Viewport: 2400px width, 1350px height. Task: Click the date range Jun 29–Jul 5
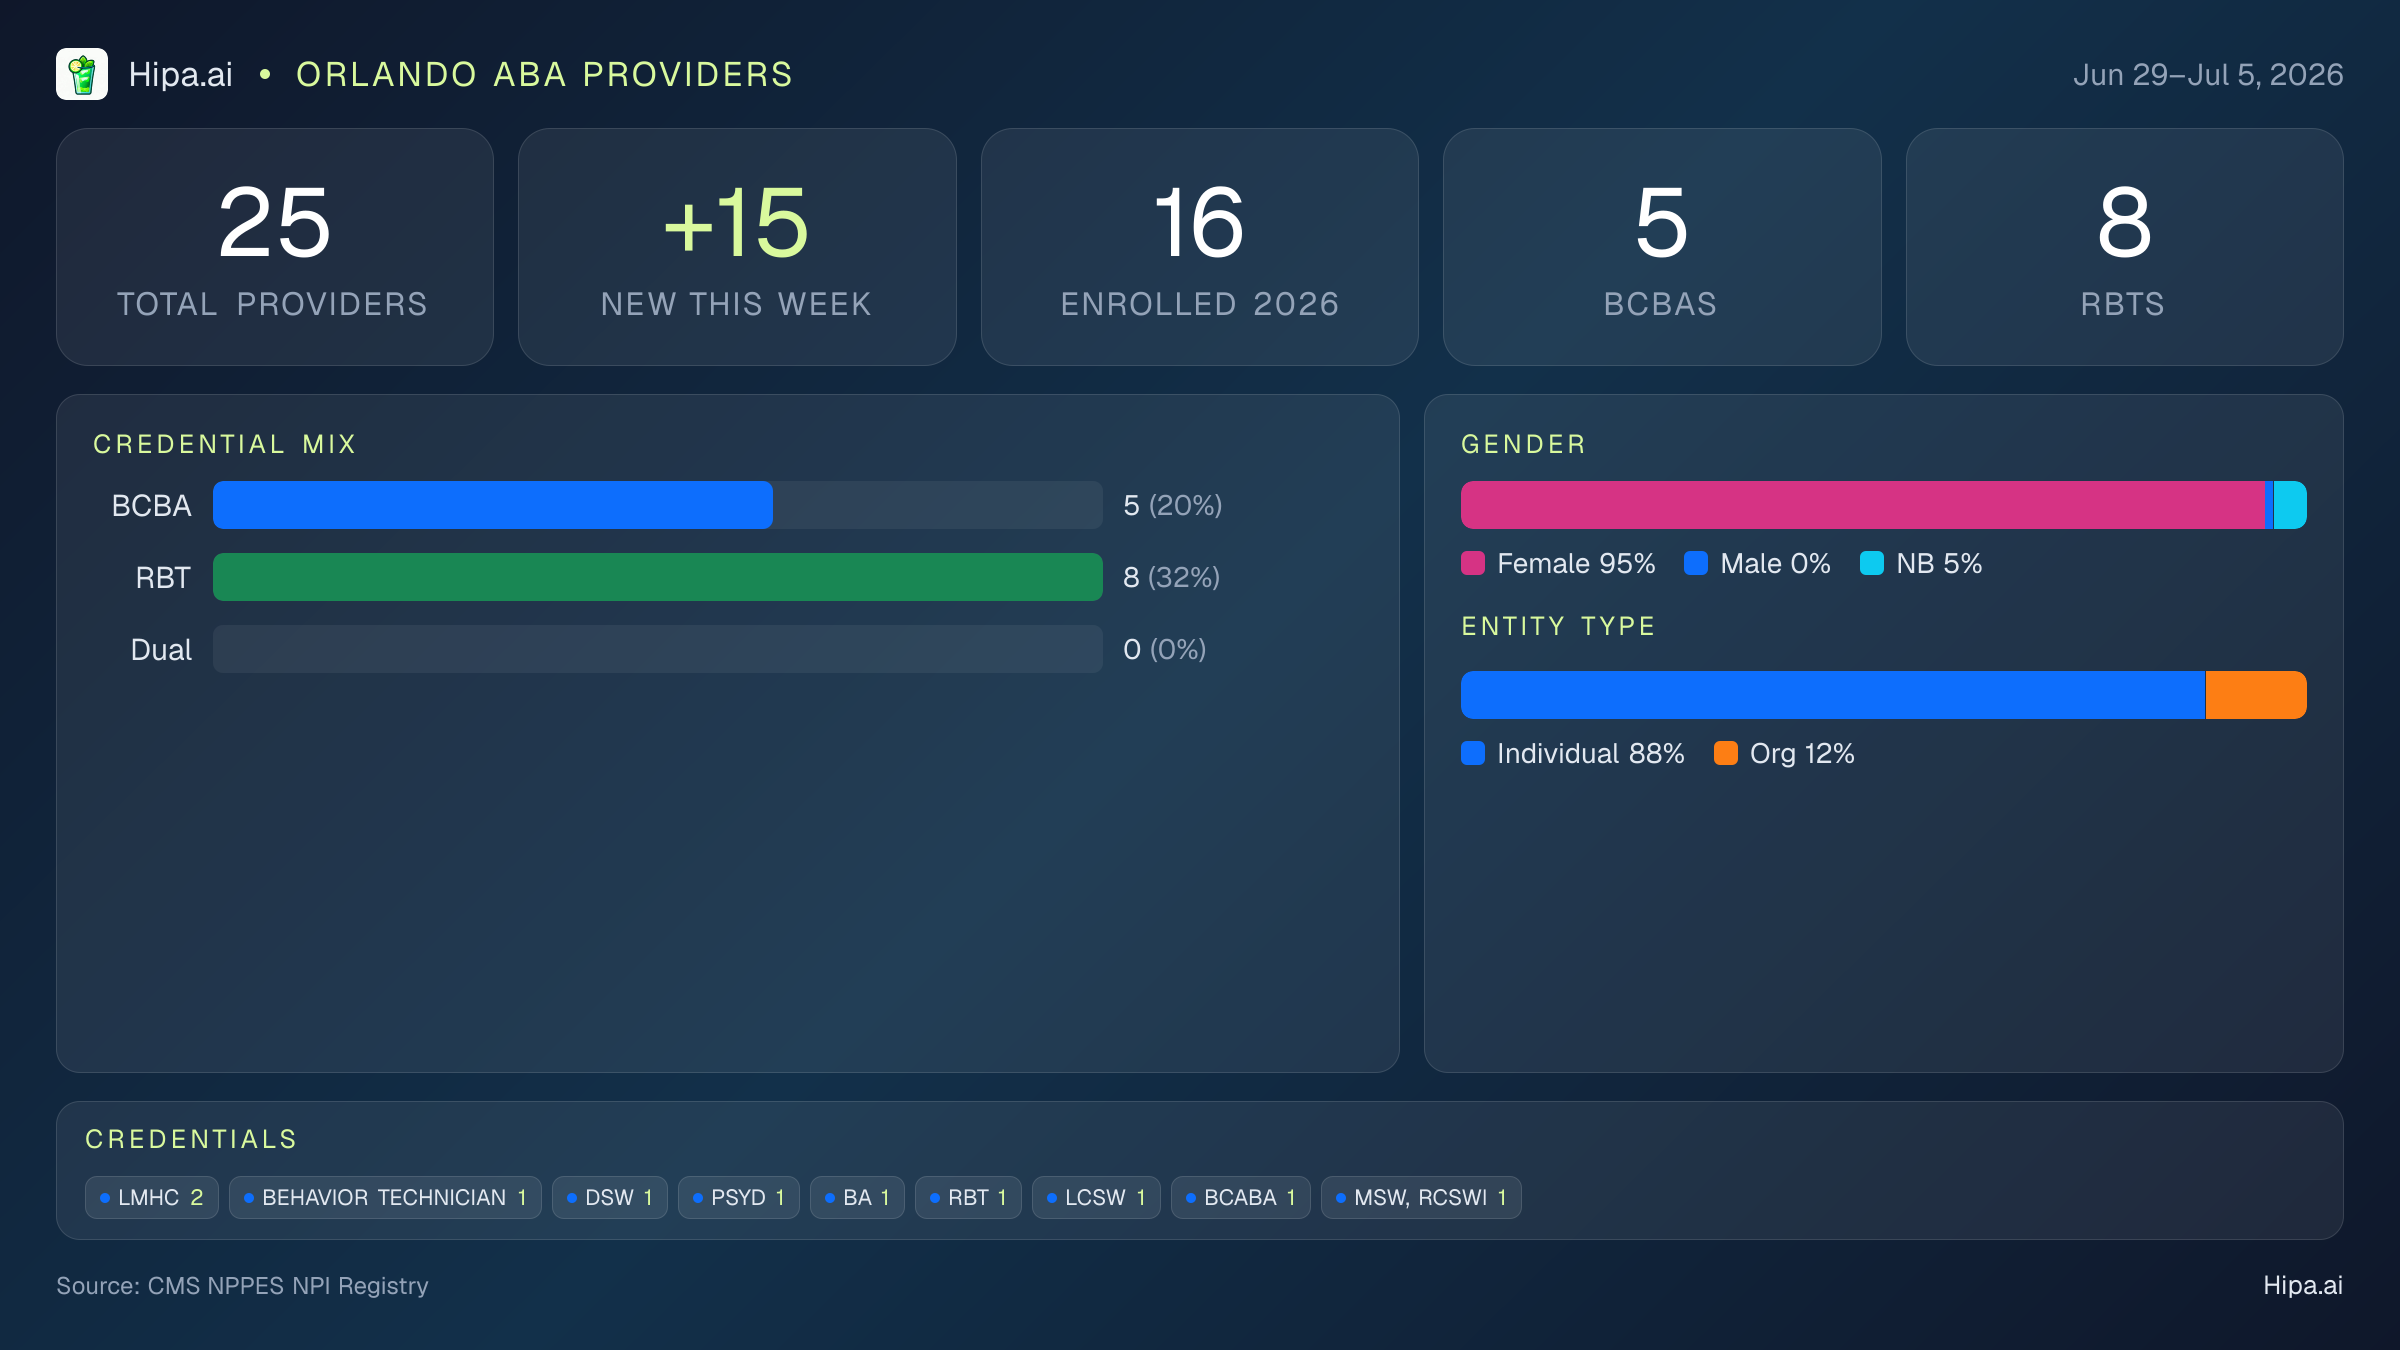(2208, 75)
